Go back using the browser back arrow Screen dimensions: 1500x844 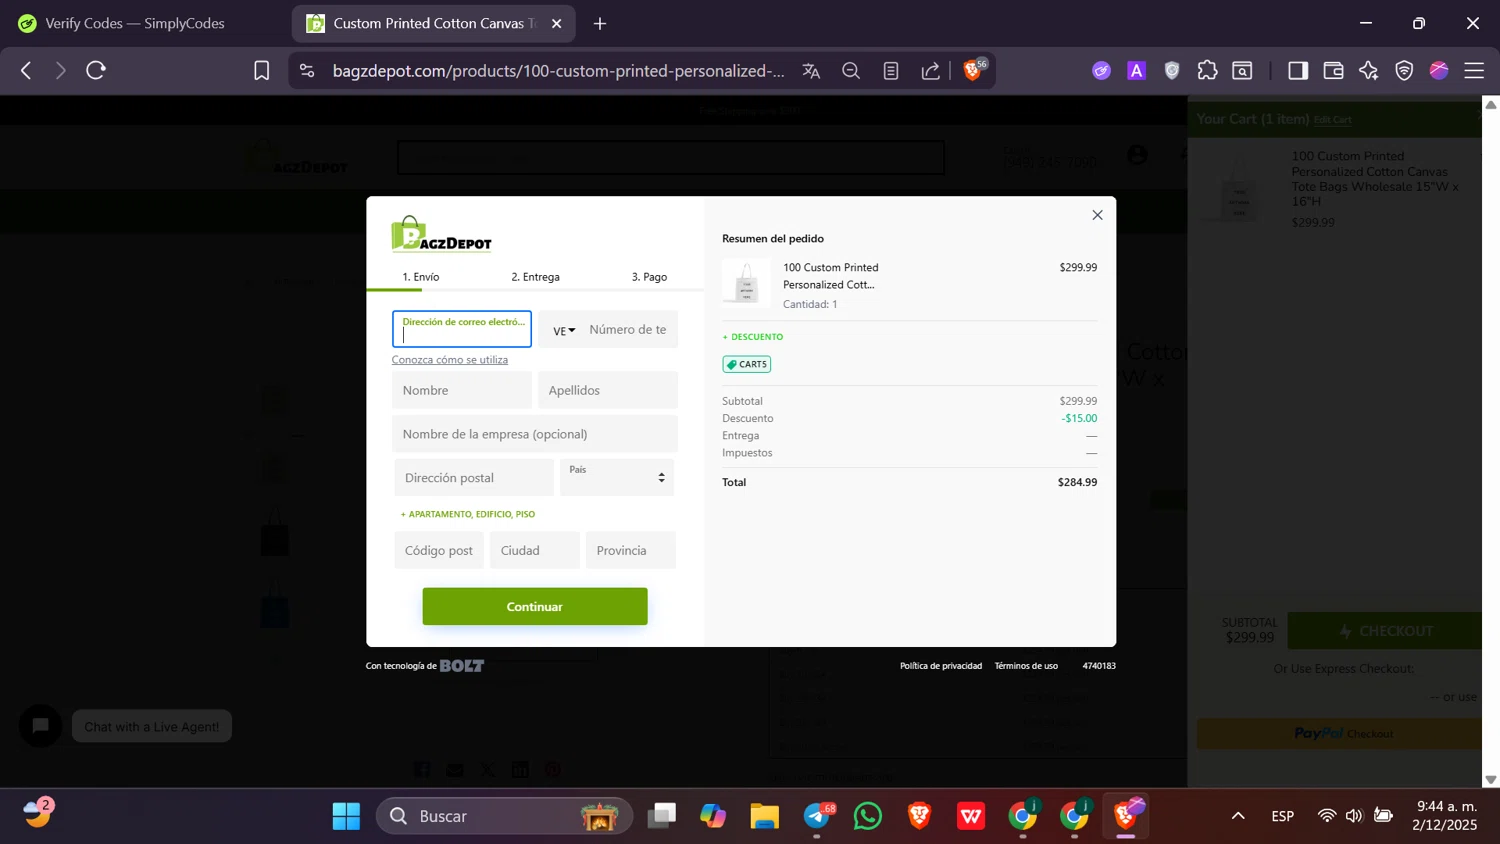pyautogui.click(x=27, y=71)
